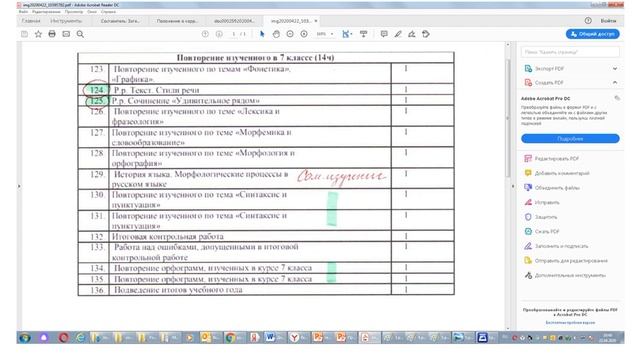Click the page number input field
Viewport: 640px width, 360px height.
233,34
